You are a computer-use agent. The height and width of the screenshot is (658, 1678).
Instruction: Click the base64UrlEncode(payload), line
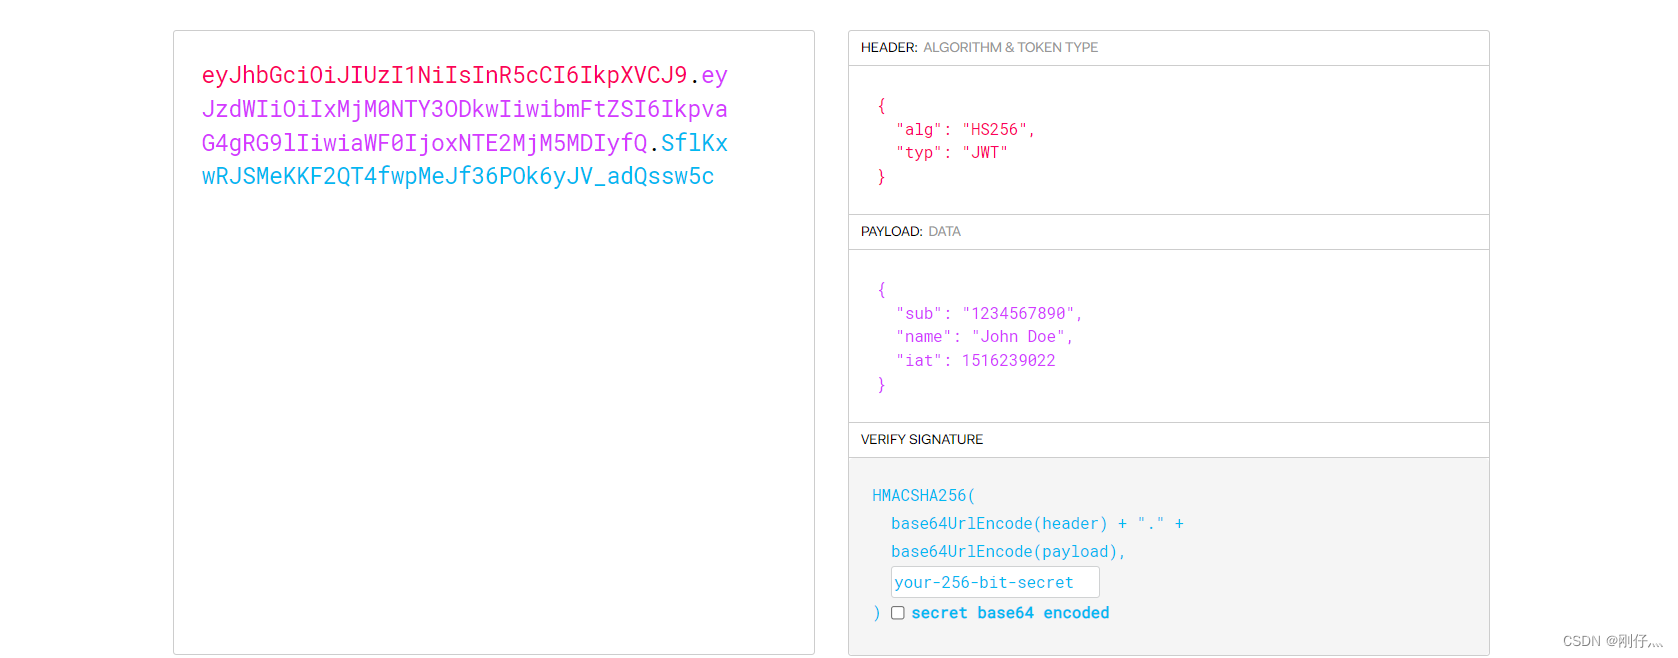pos(1008,551)
